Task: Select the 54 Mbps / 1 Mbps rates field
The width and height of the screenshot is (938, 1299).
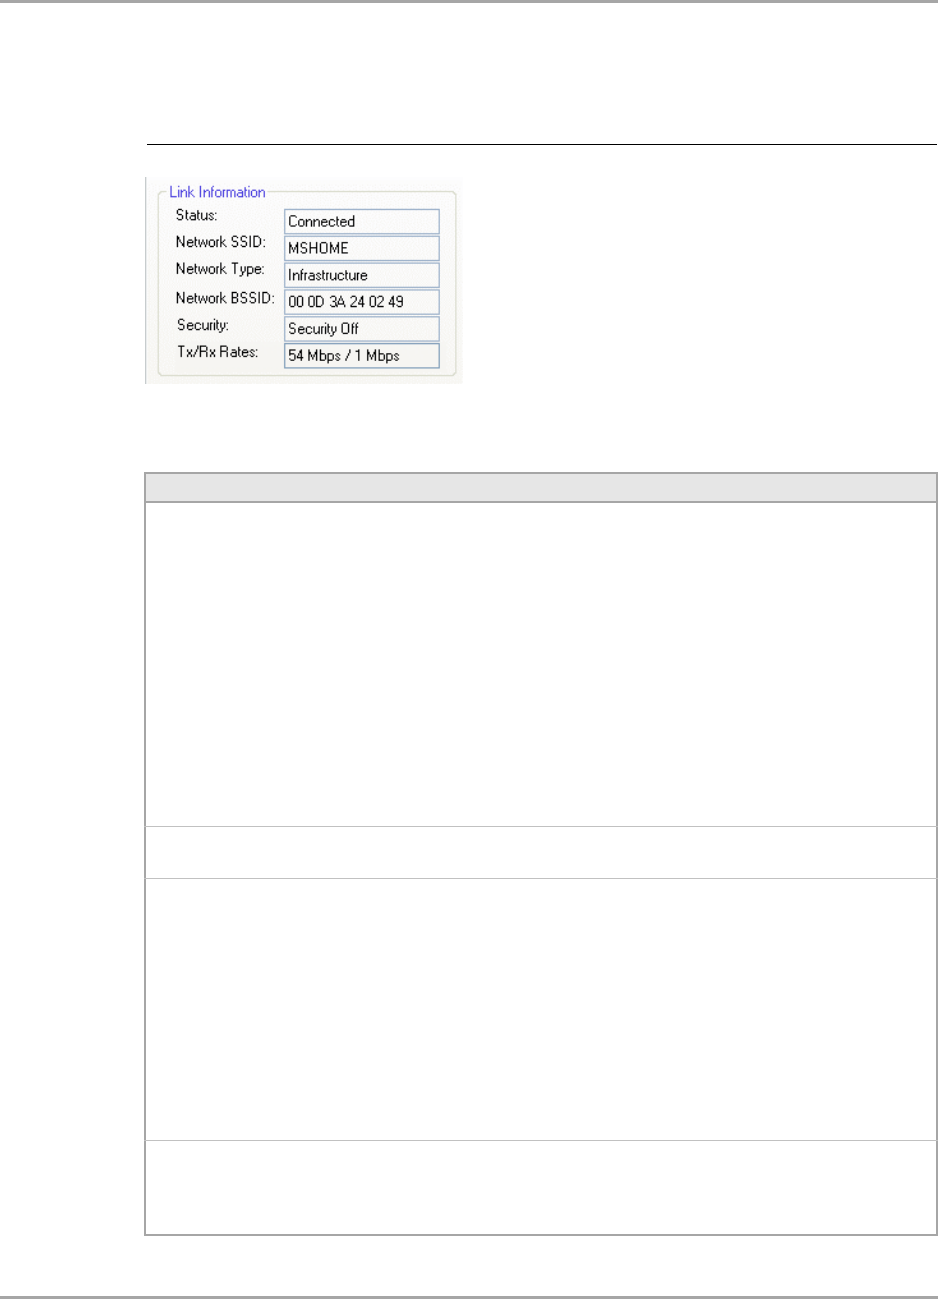Action: [x=362, y=356]
